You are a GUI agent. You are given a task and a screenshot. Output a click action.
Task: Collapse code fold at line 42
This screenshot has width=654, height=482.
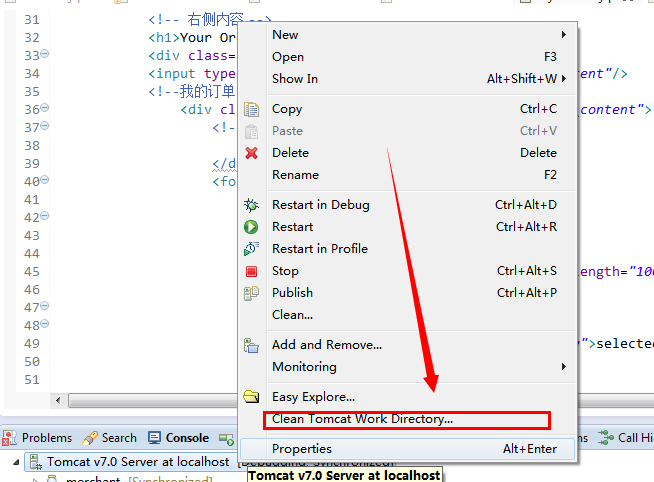(x=45, y=216)
